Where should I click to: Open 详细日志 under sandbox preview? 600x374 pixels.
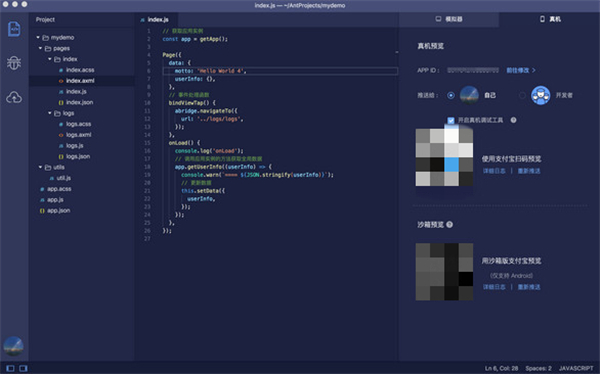point(494,287)
